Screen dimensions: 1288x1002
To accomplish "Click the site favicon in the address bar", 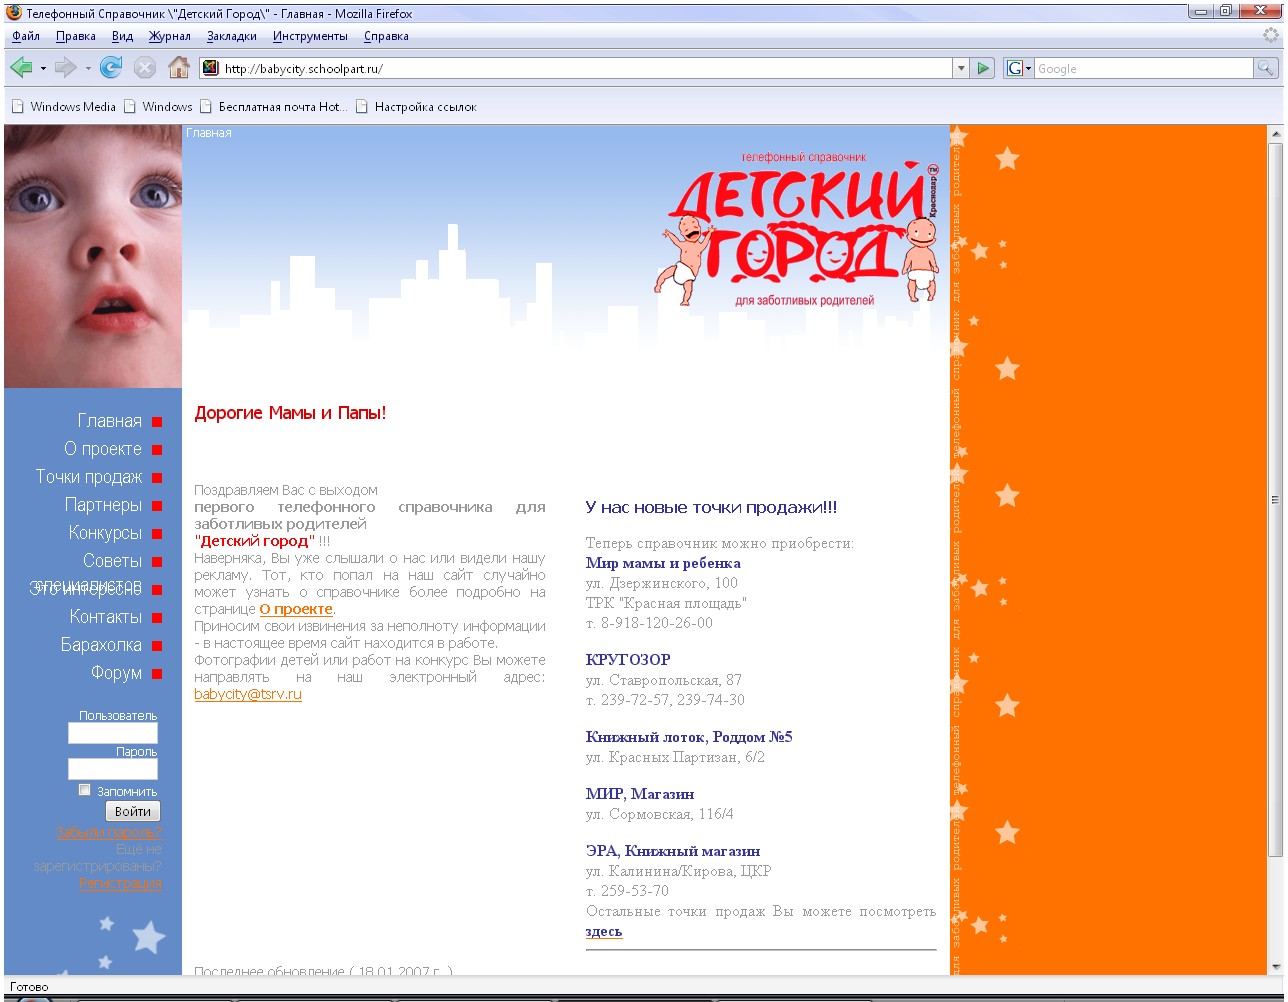I will (208, 68).
